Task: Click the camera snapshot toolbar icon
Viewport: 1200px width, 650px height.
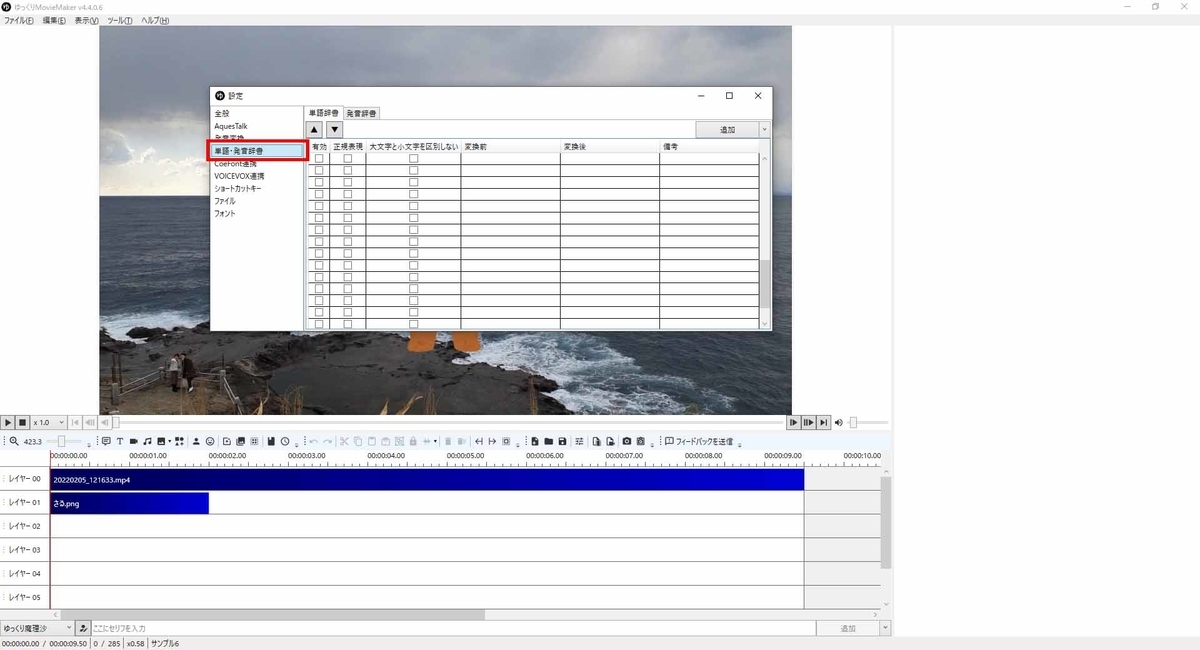Action: coord(627,441)
